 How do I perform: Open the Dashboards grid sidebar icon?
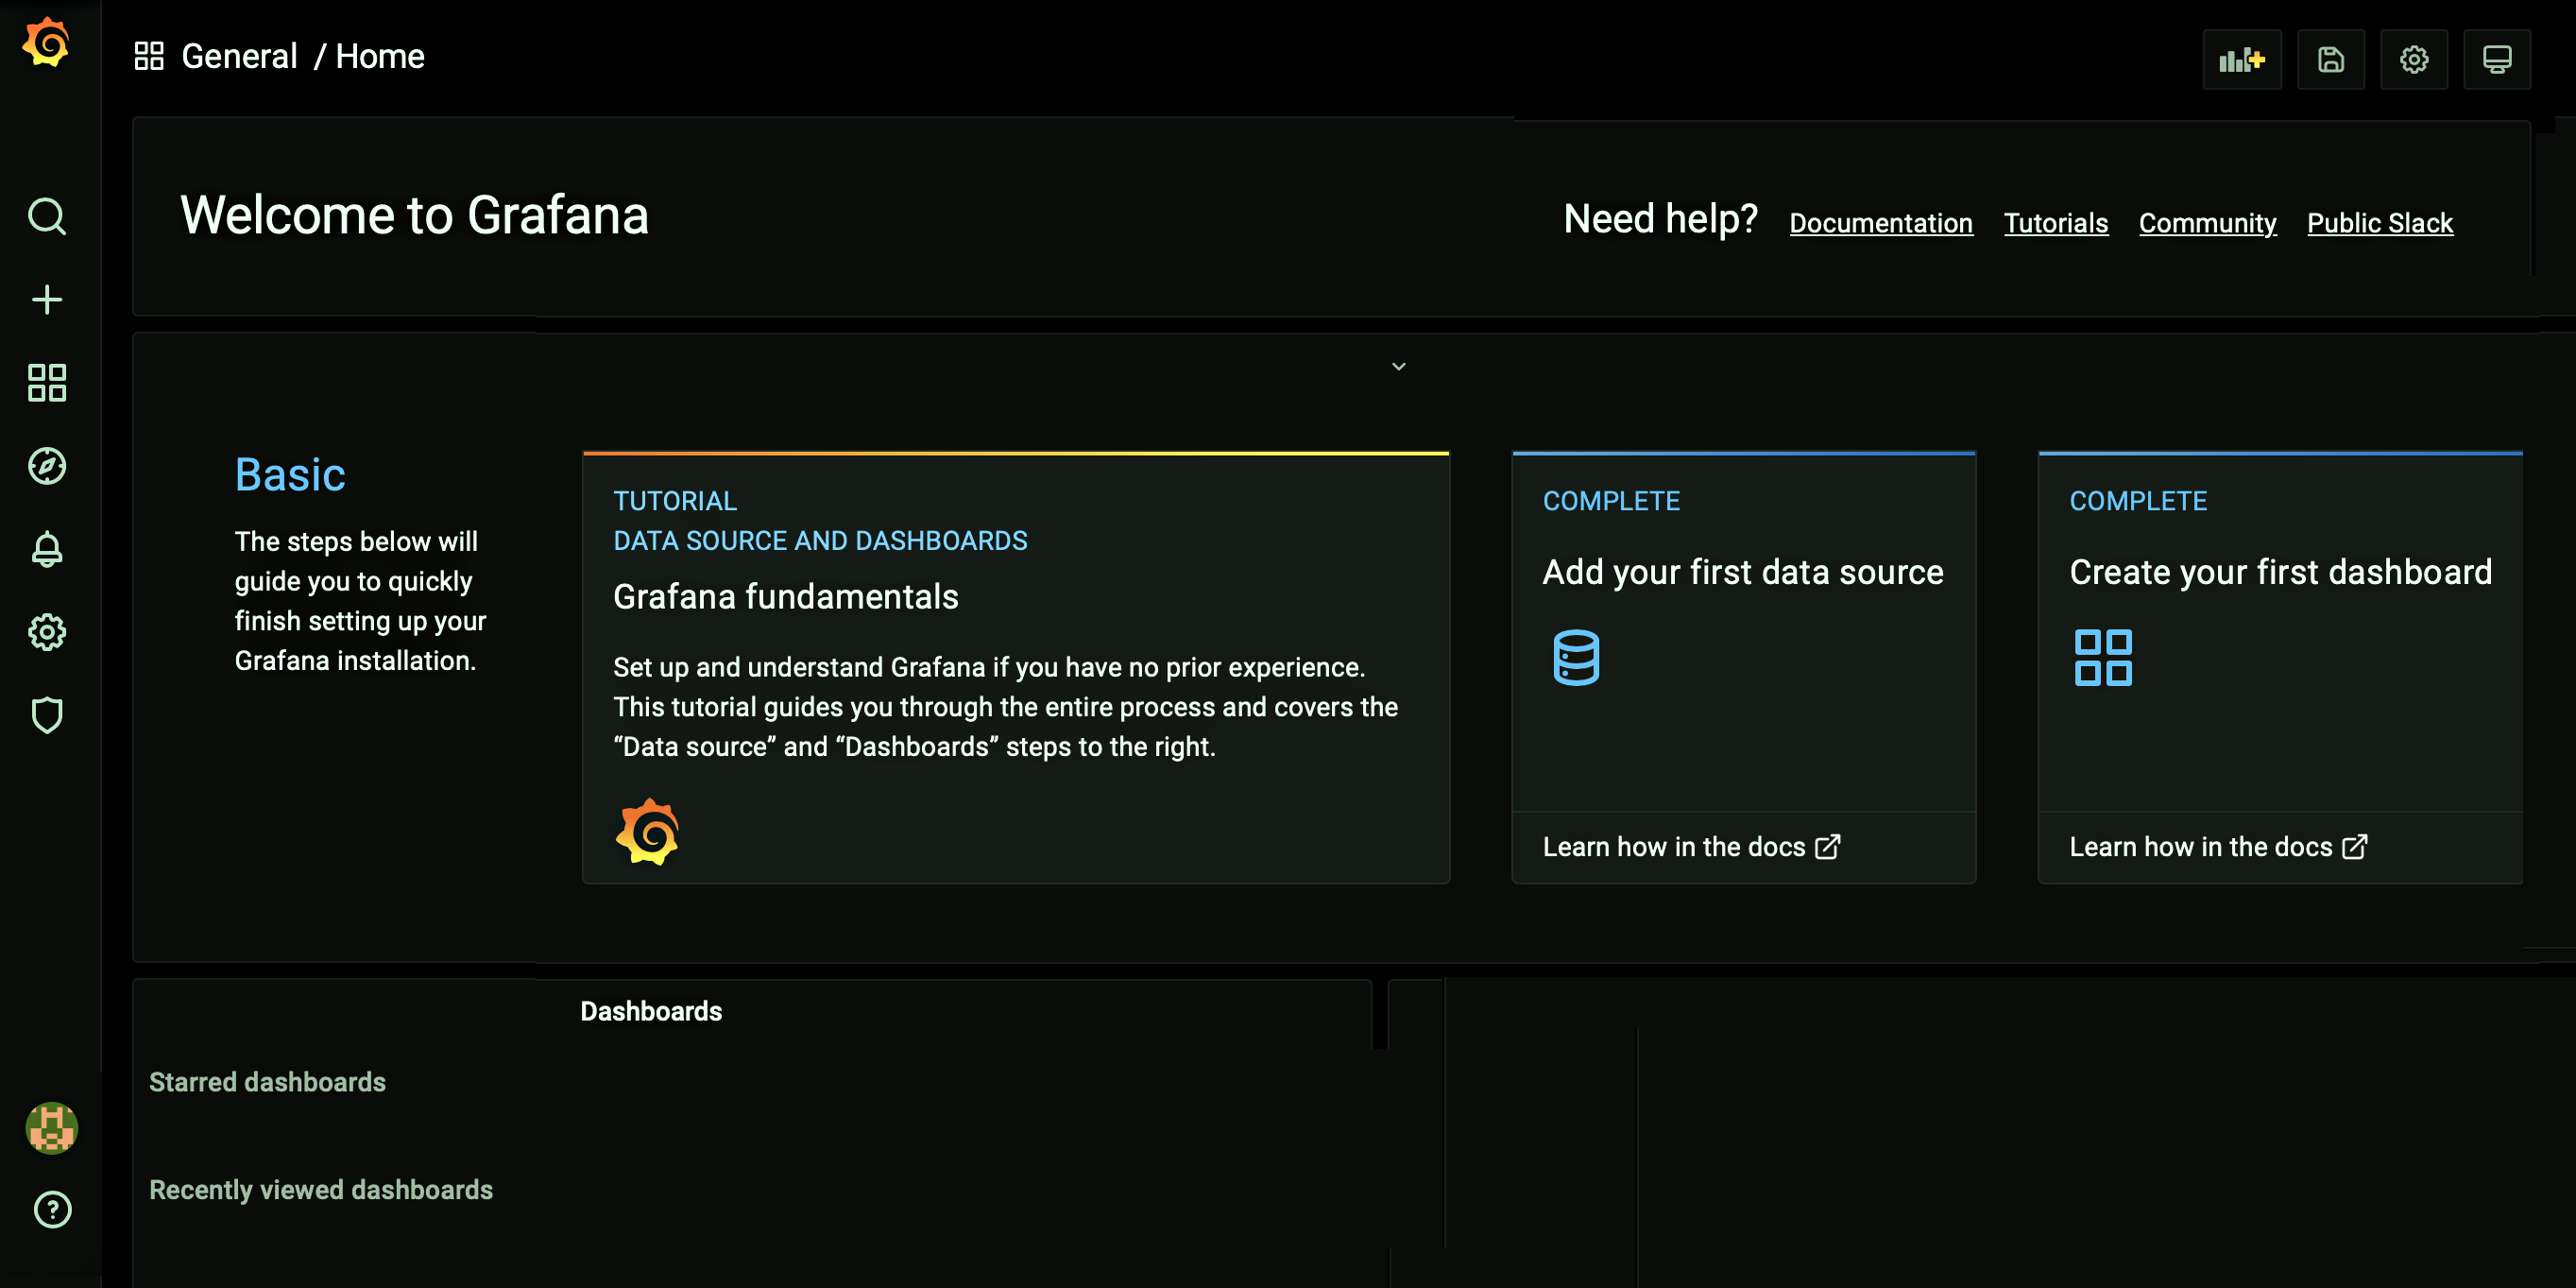click(x=46, y=382)
